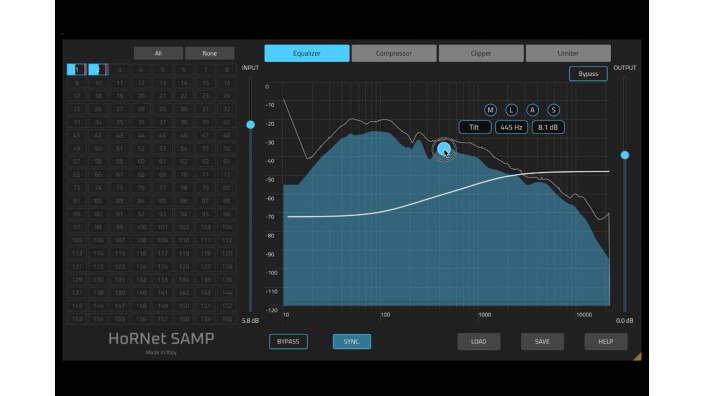Image resolution: width=704 pixels, height=396 pixels.
Task: Toggle channel 100 cell
Action: coord(141,227)
